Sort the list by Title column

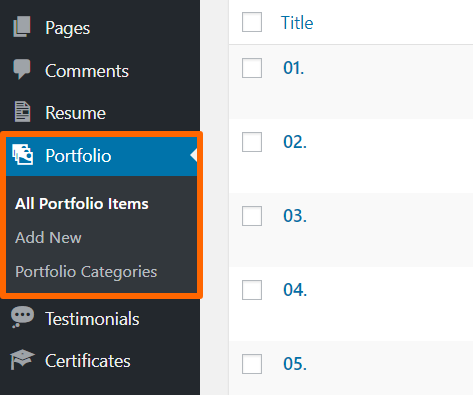tap(297, 23)
